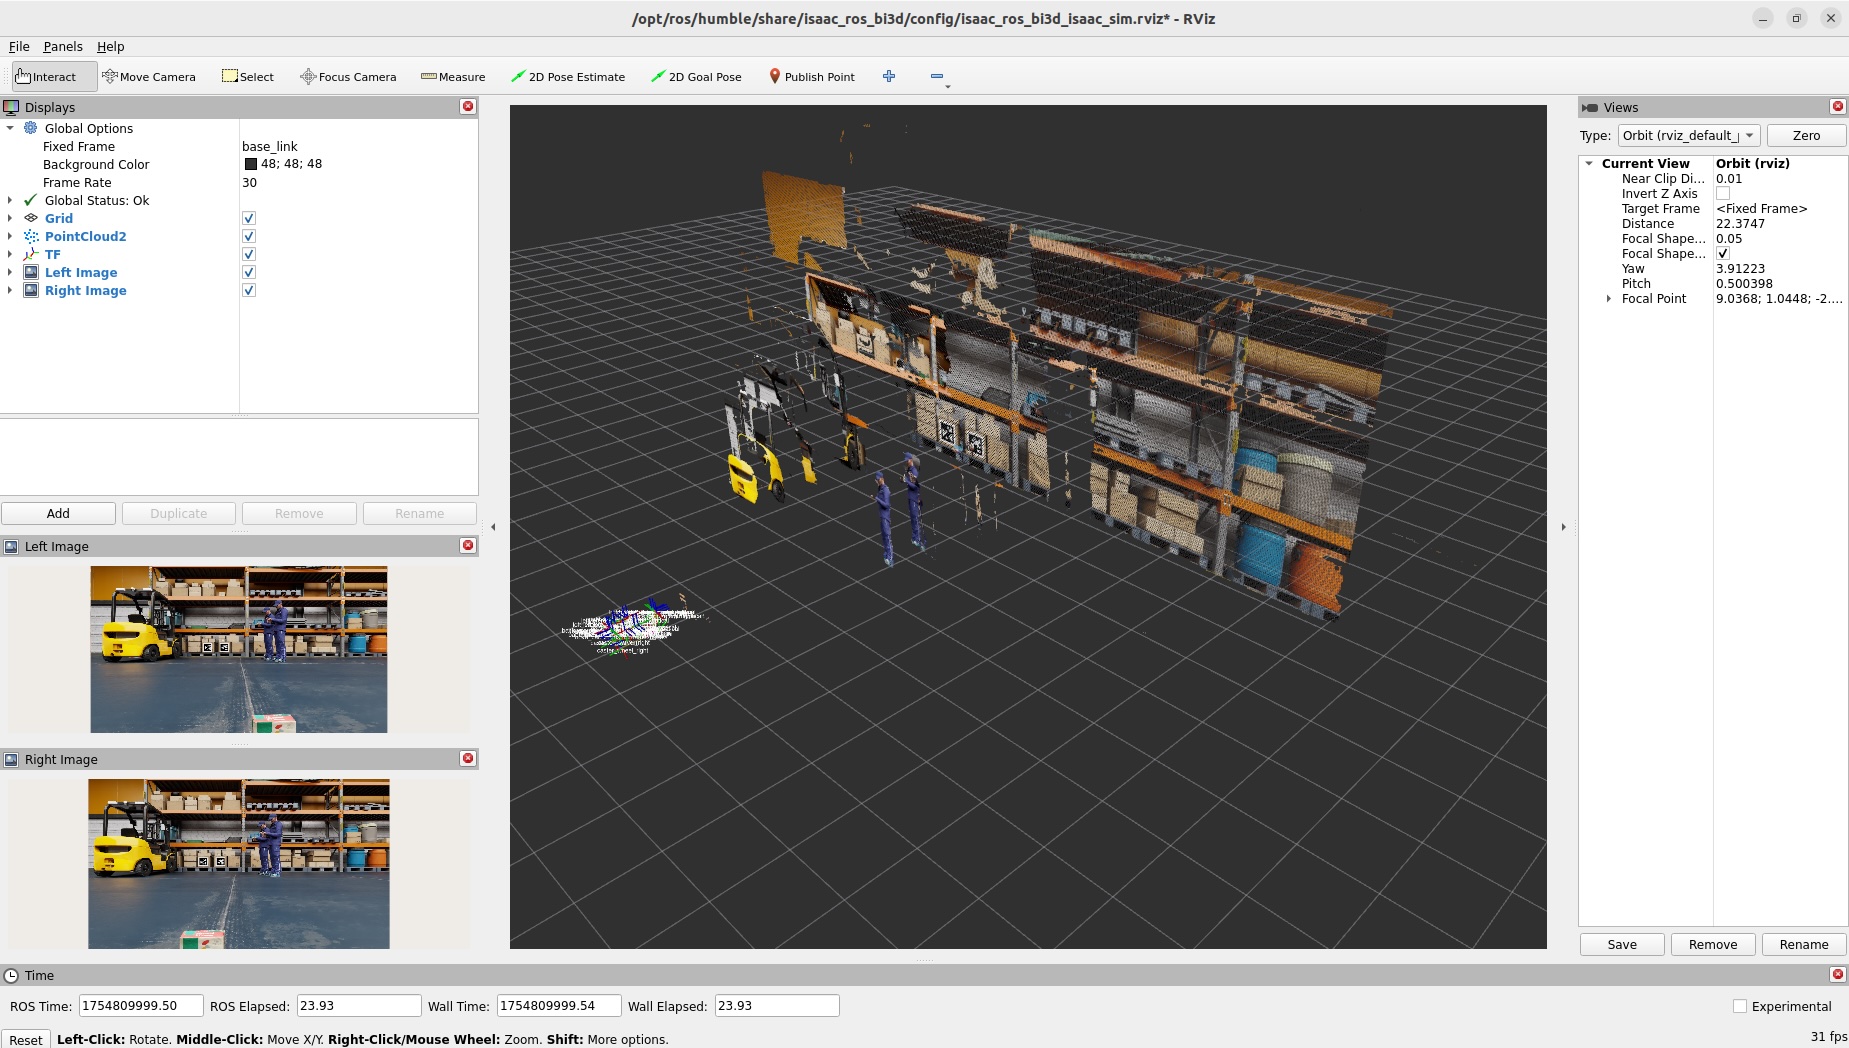
Task: Close the Time panel
Action: (x=1837, y=974)
